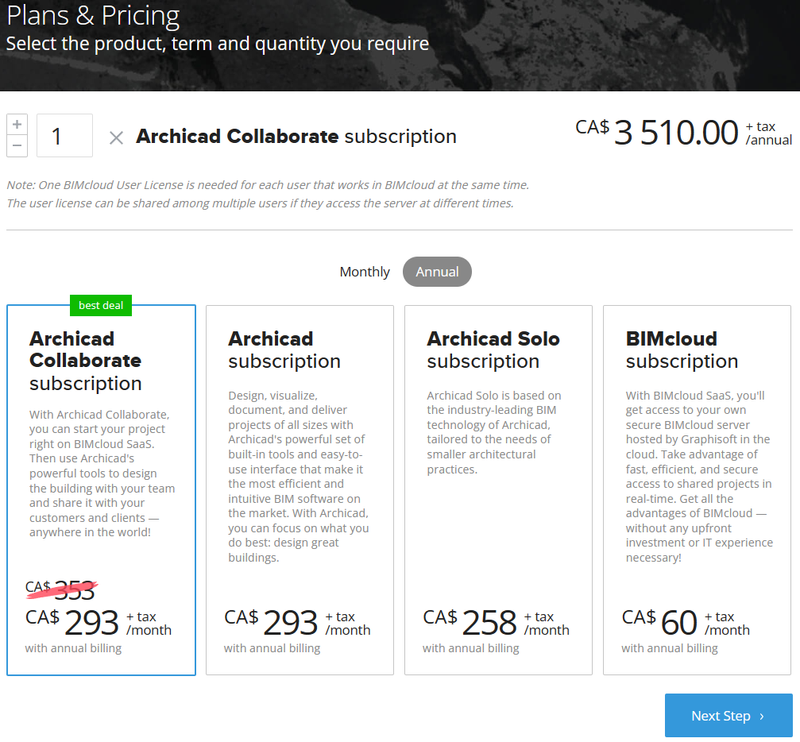Click the multiplication × icon beside quantity
This screenshot has height=742, width=800.
point(116,137)
